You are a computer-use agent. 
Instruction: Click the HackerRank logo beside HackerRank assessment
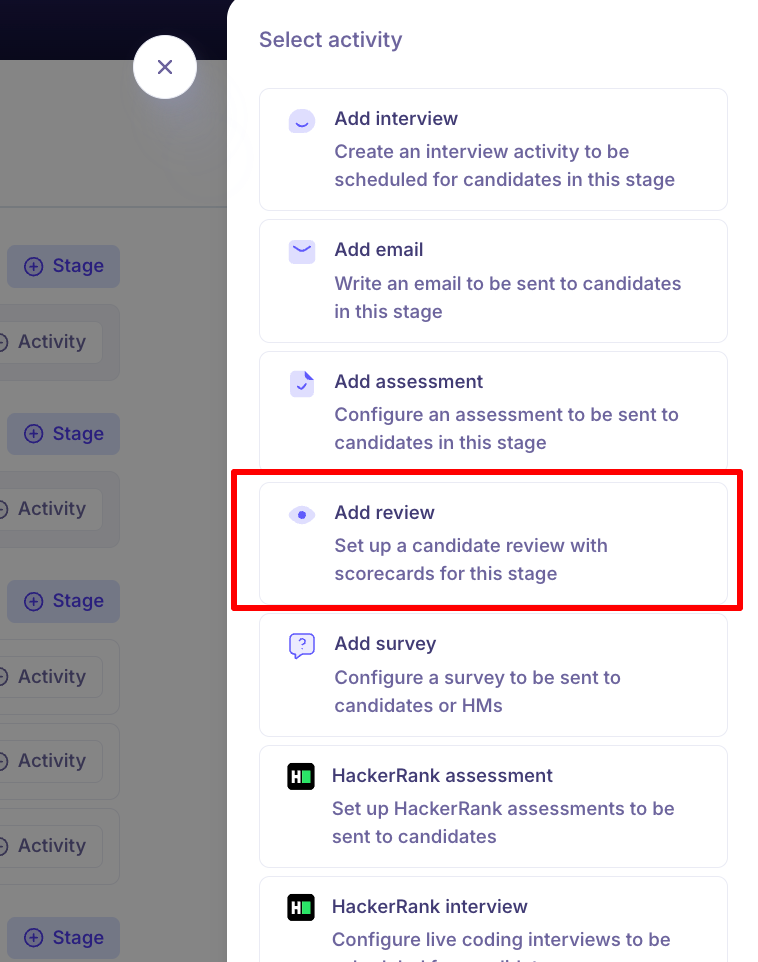300,776
